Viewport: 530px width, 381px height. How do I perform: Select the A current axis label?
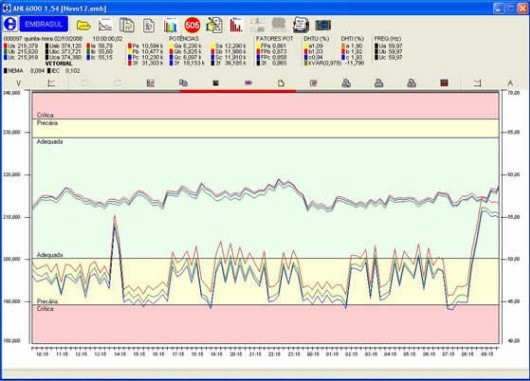(x=510, y=83)
